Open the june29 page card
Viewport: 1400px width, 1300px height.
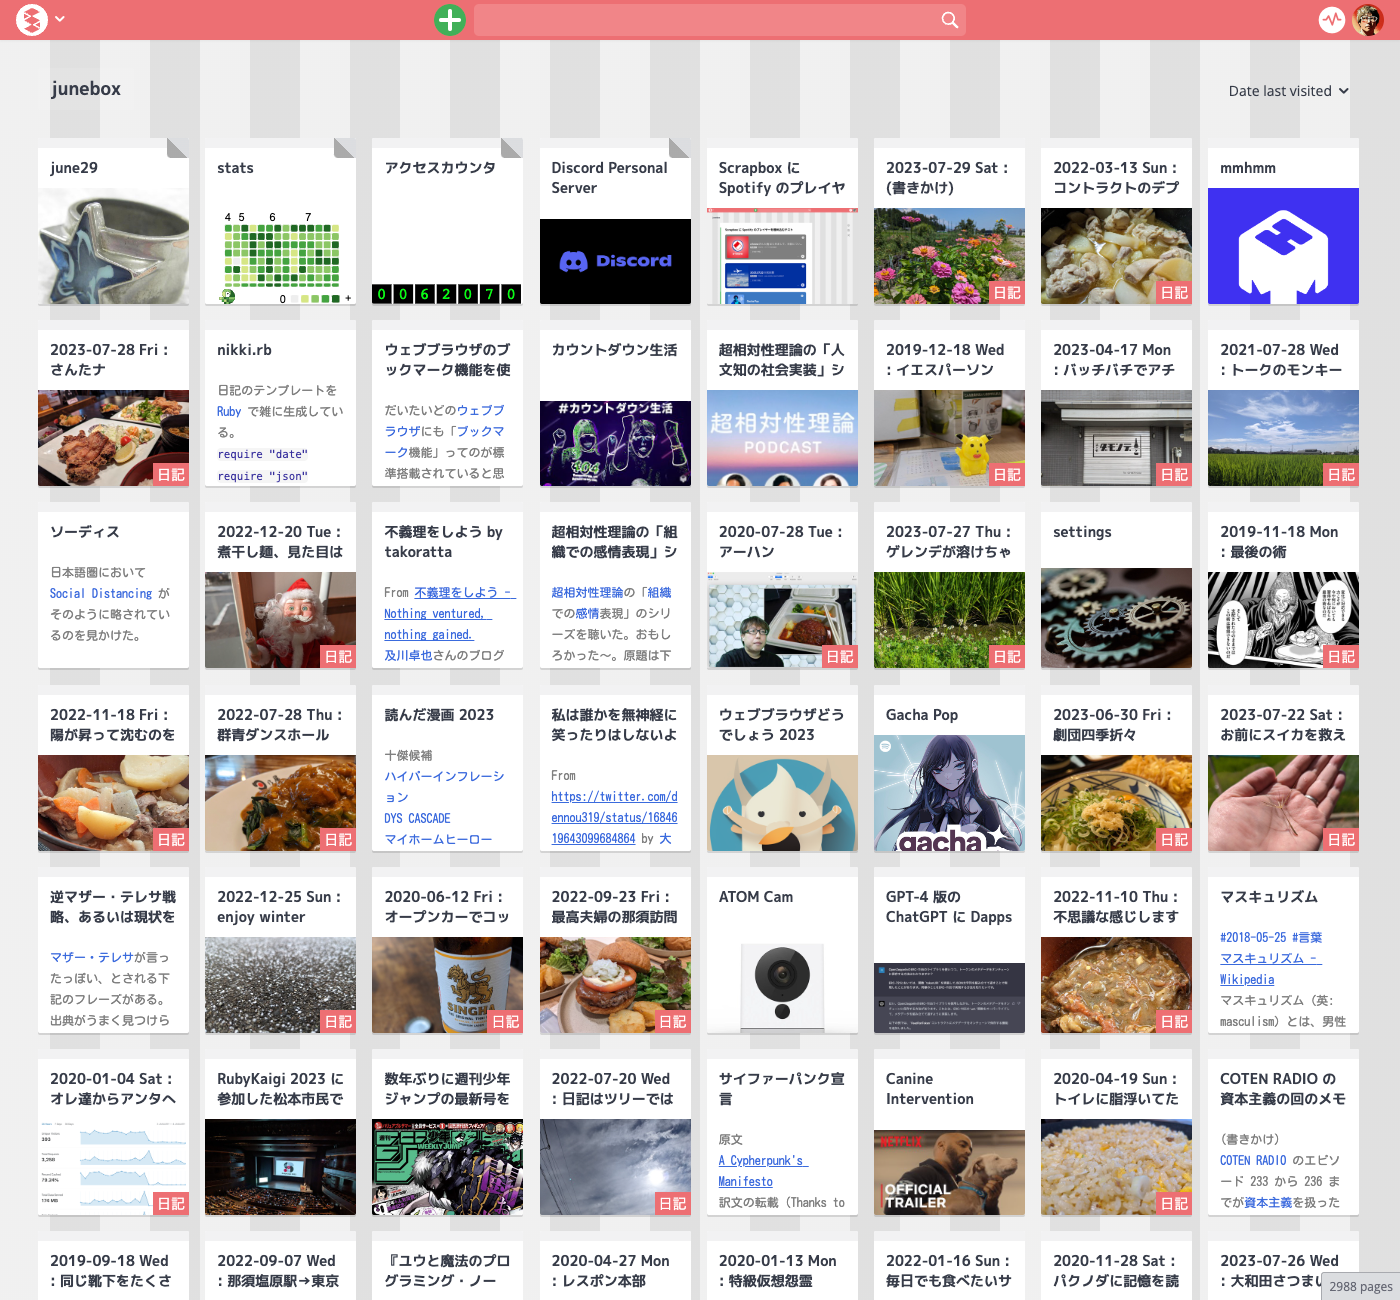[113, 221]
